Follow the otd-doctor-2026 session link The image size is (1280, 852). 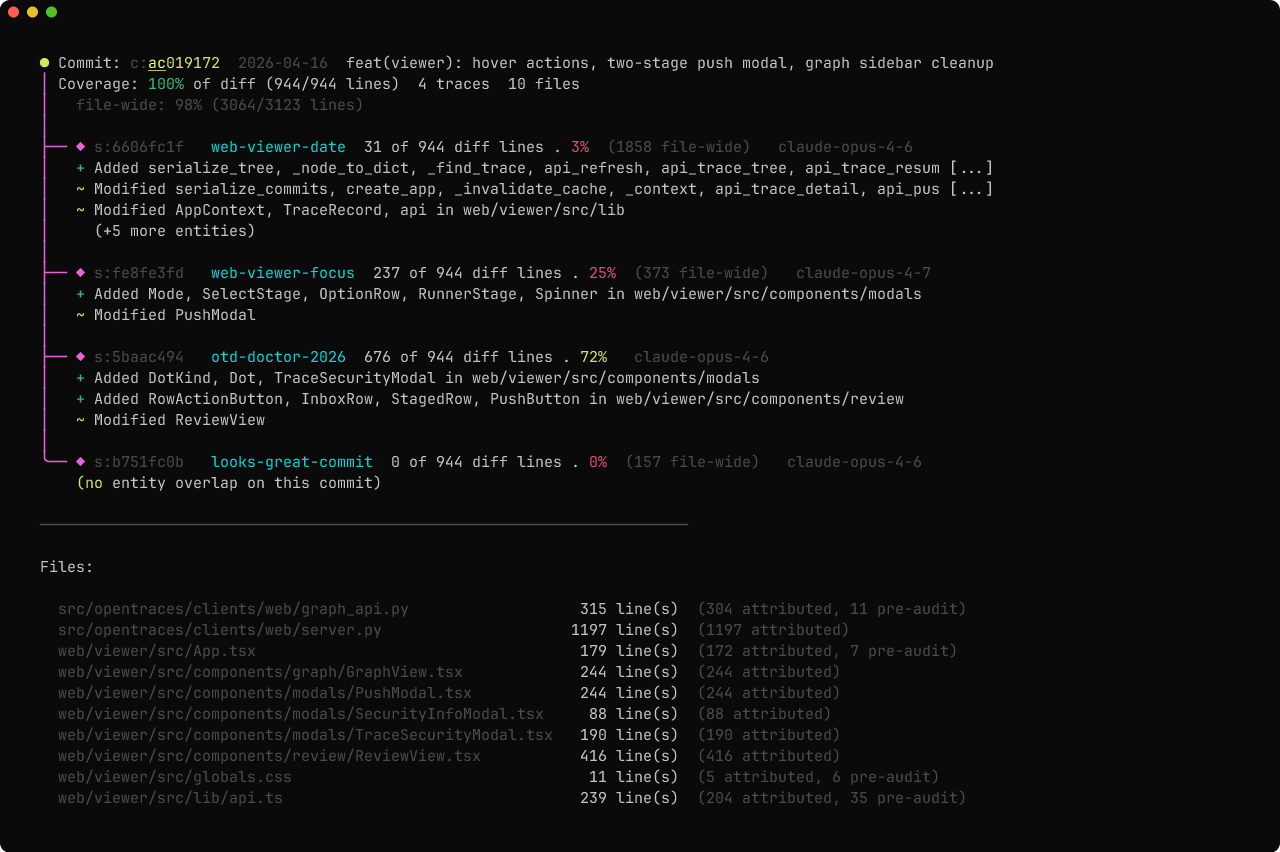coord(278,356)
